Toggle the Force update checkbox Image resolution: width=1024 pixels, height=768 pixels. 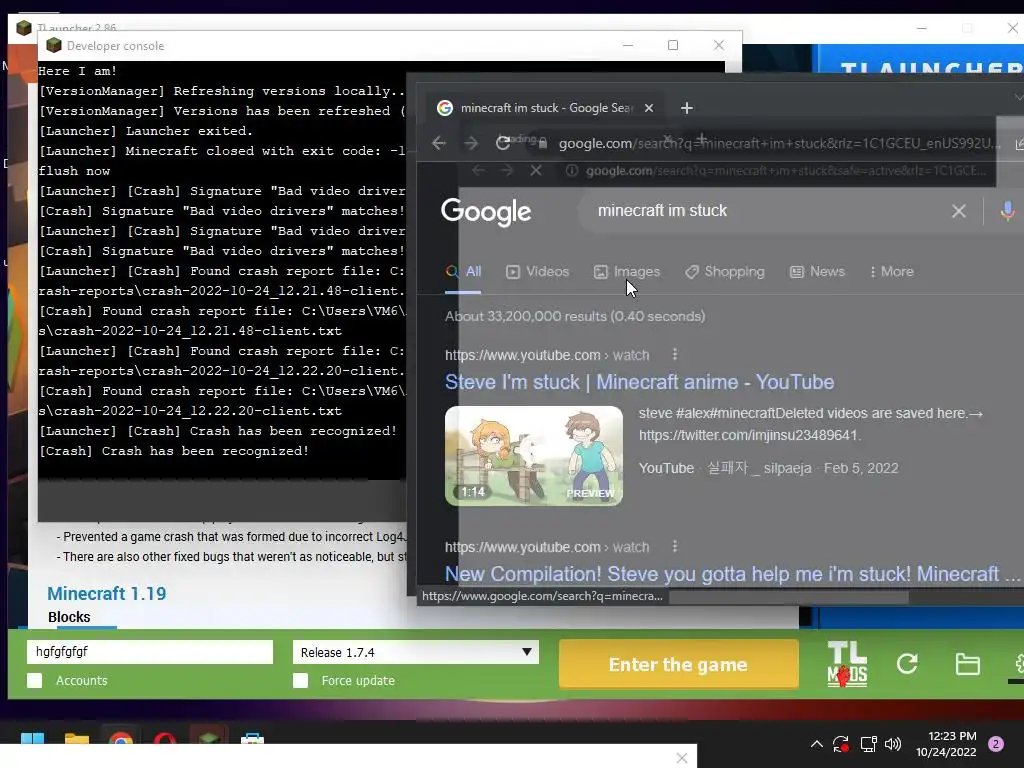click(300, 680)
